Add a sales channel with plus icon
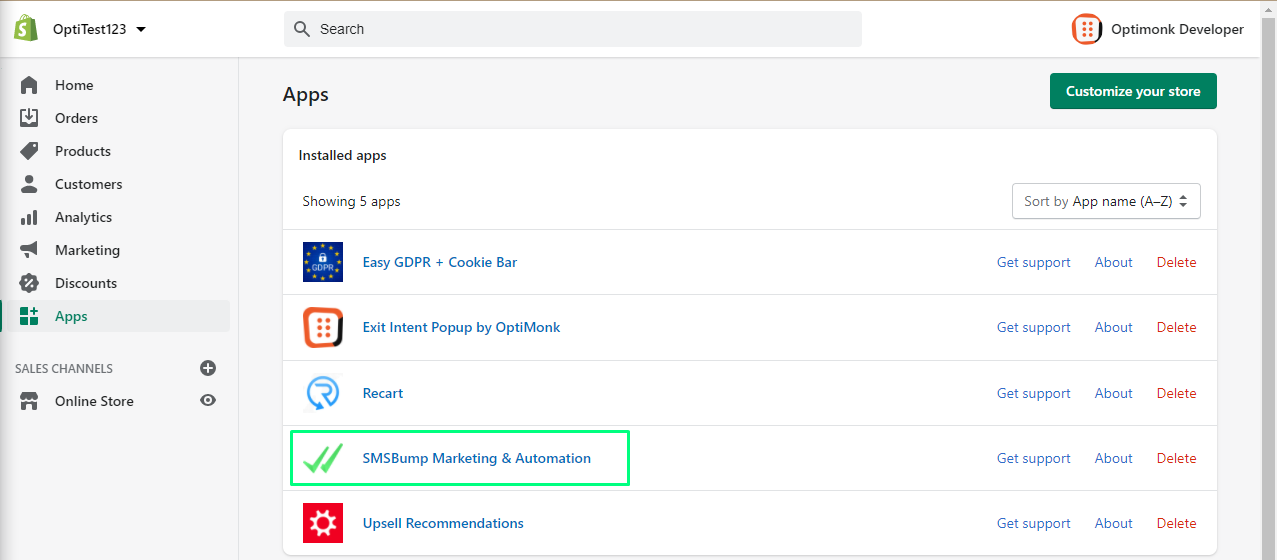 tap(208, 368)
